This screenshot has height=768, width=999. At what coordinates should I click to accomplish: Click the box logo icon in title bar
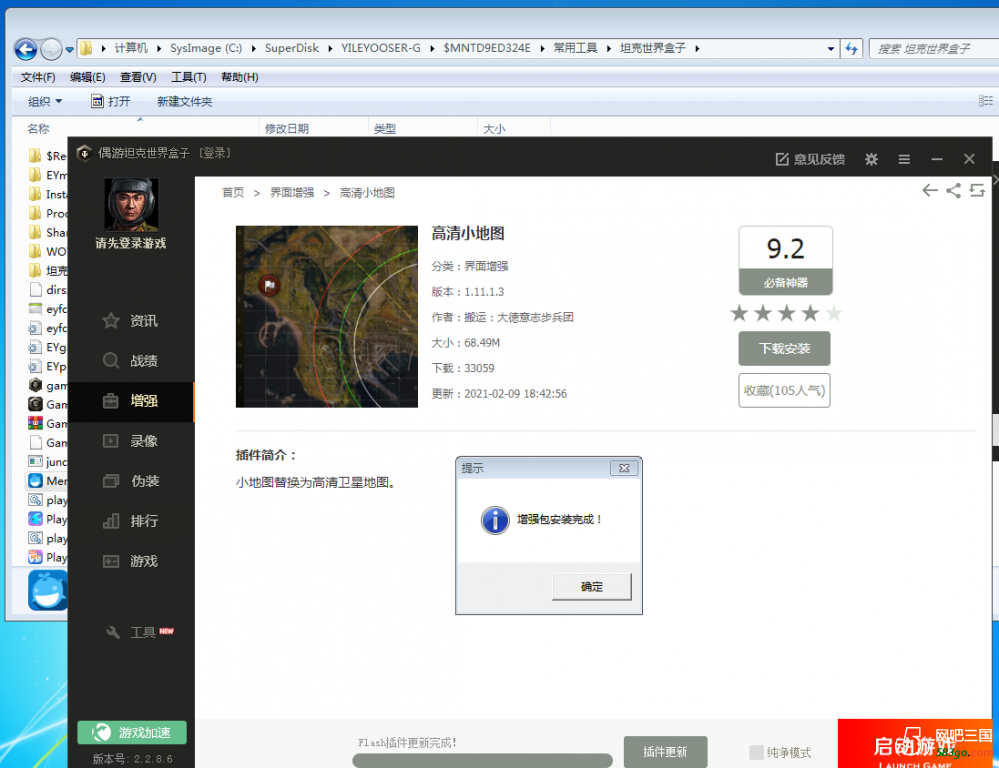[84, 153]
